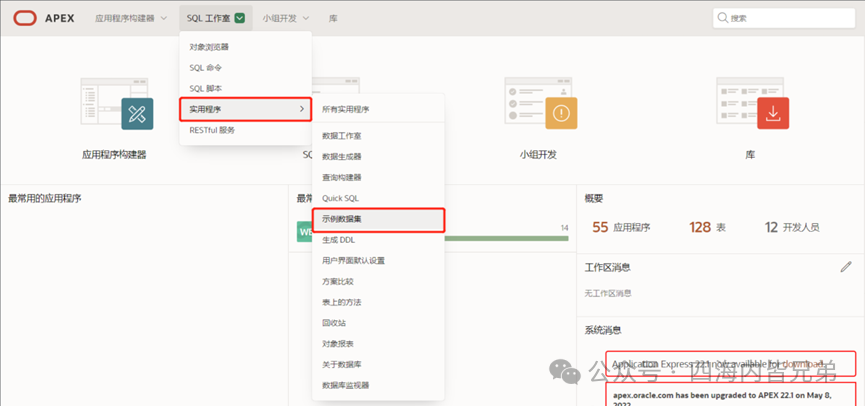
Task: Open the 12 开发人员 summary count
Action: [x=792, y=227]
